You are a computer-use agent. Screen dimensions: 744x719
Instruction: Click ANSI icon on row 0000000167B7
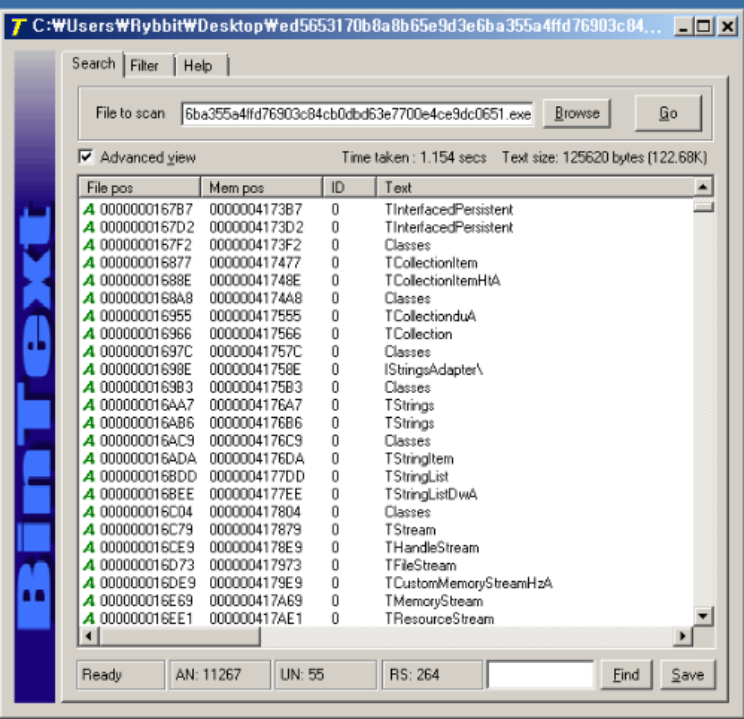pos(89,209)
